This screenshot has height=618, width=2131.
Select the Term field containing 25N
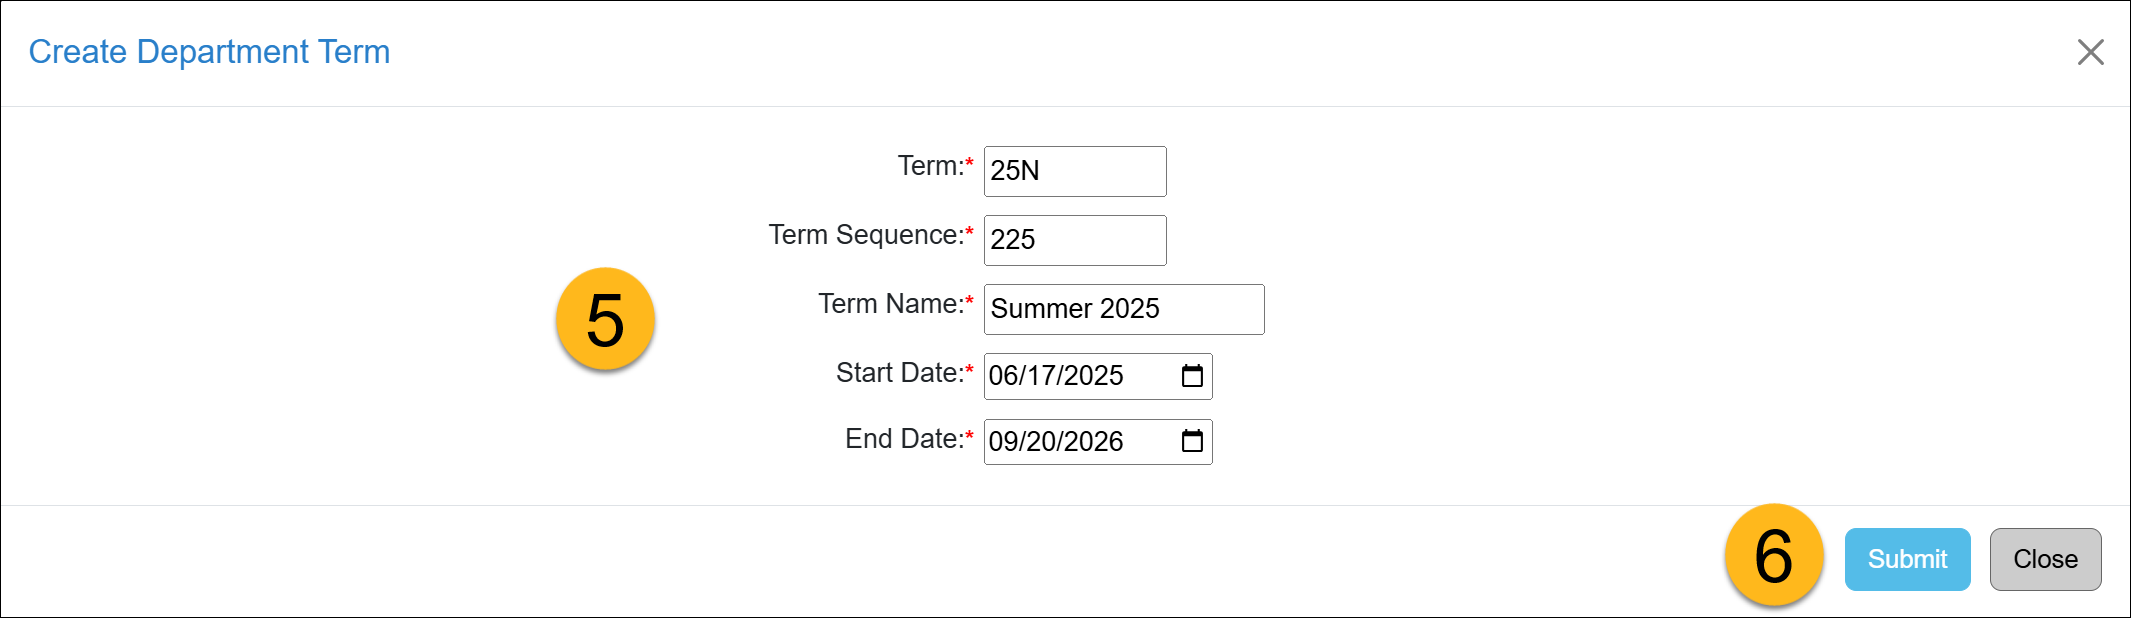point(1074,171)
